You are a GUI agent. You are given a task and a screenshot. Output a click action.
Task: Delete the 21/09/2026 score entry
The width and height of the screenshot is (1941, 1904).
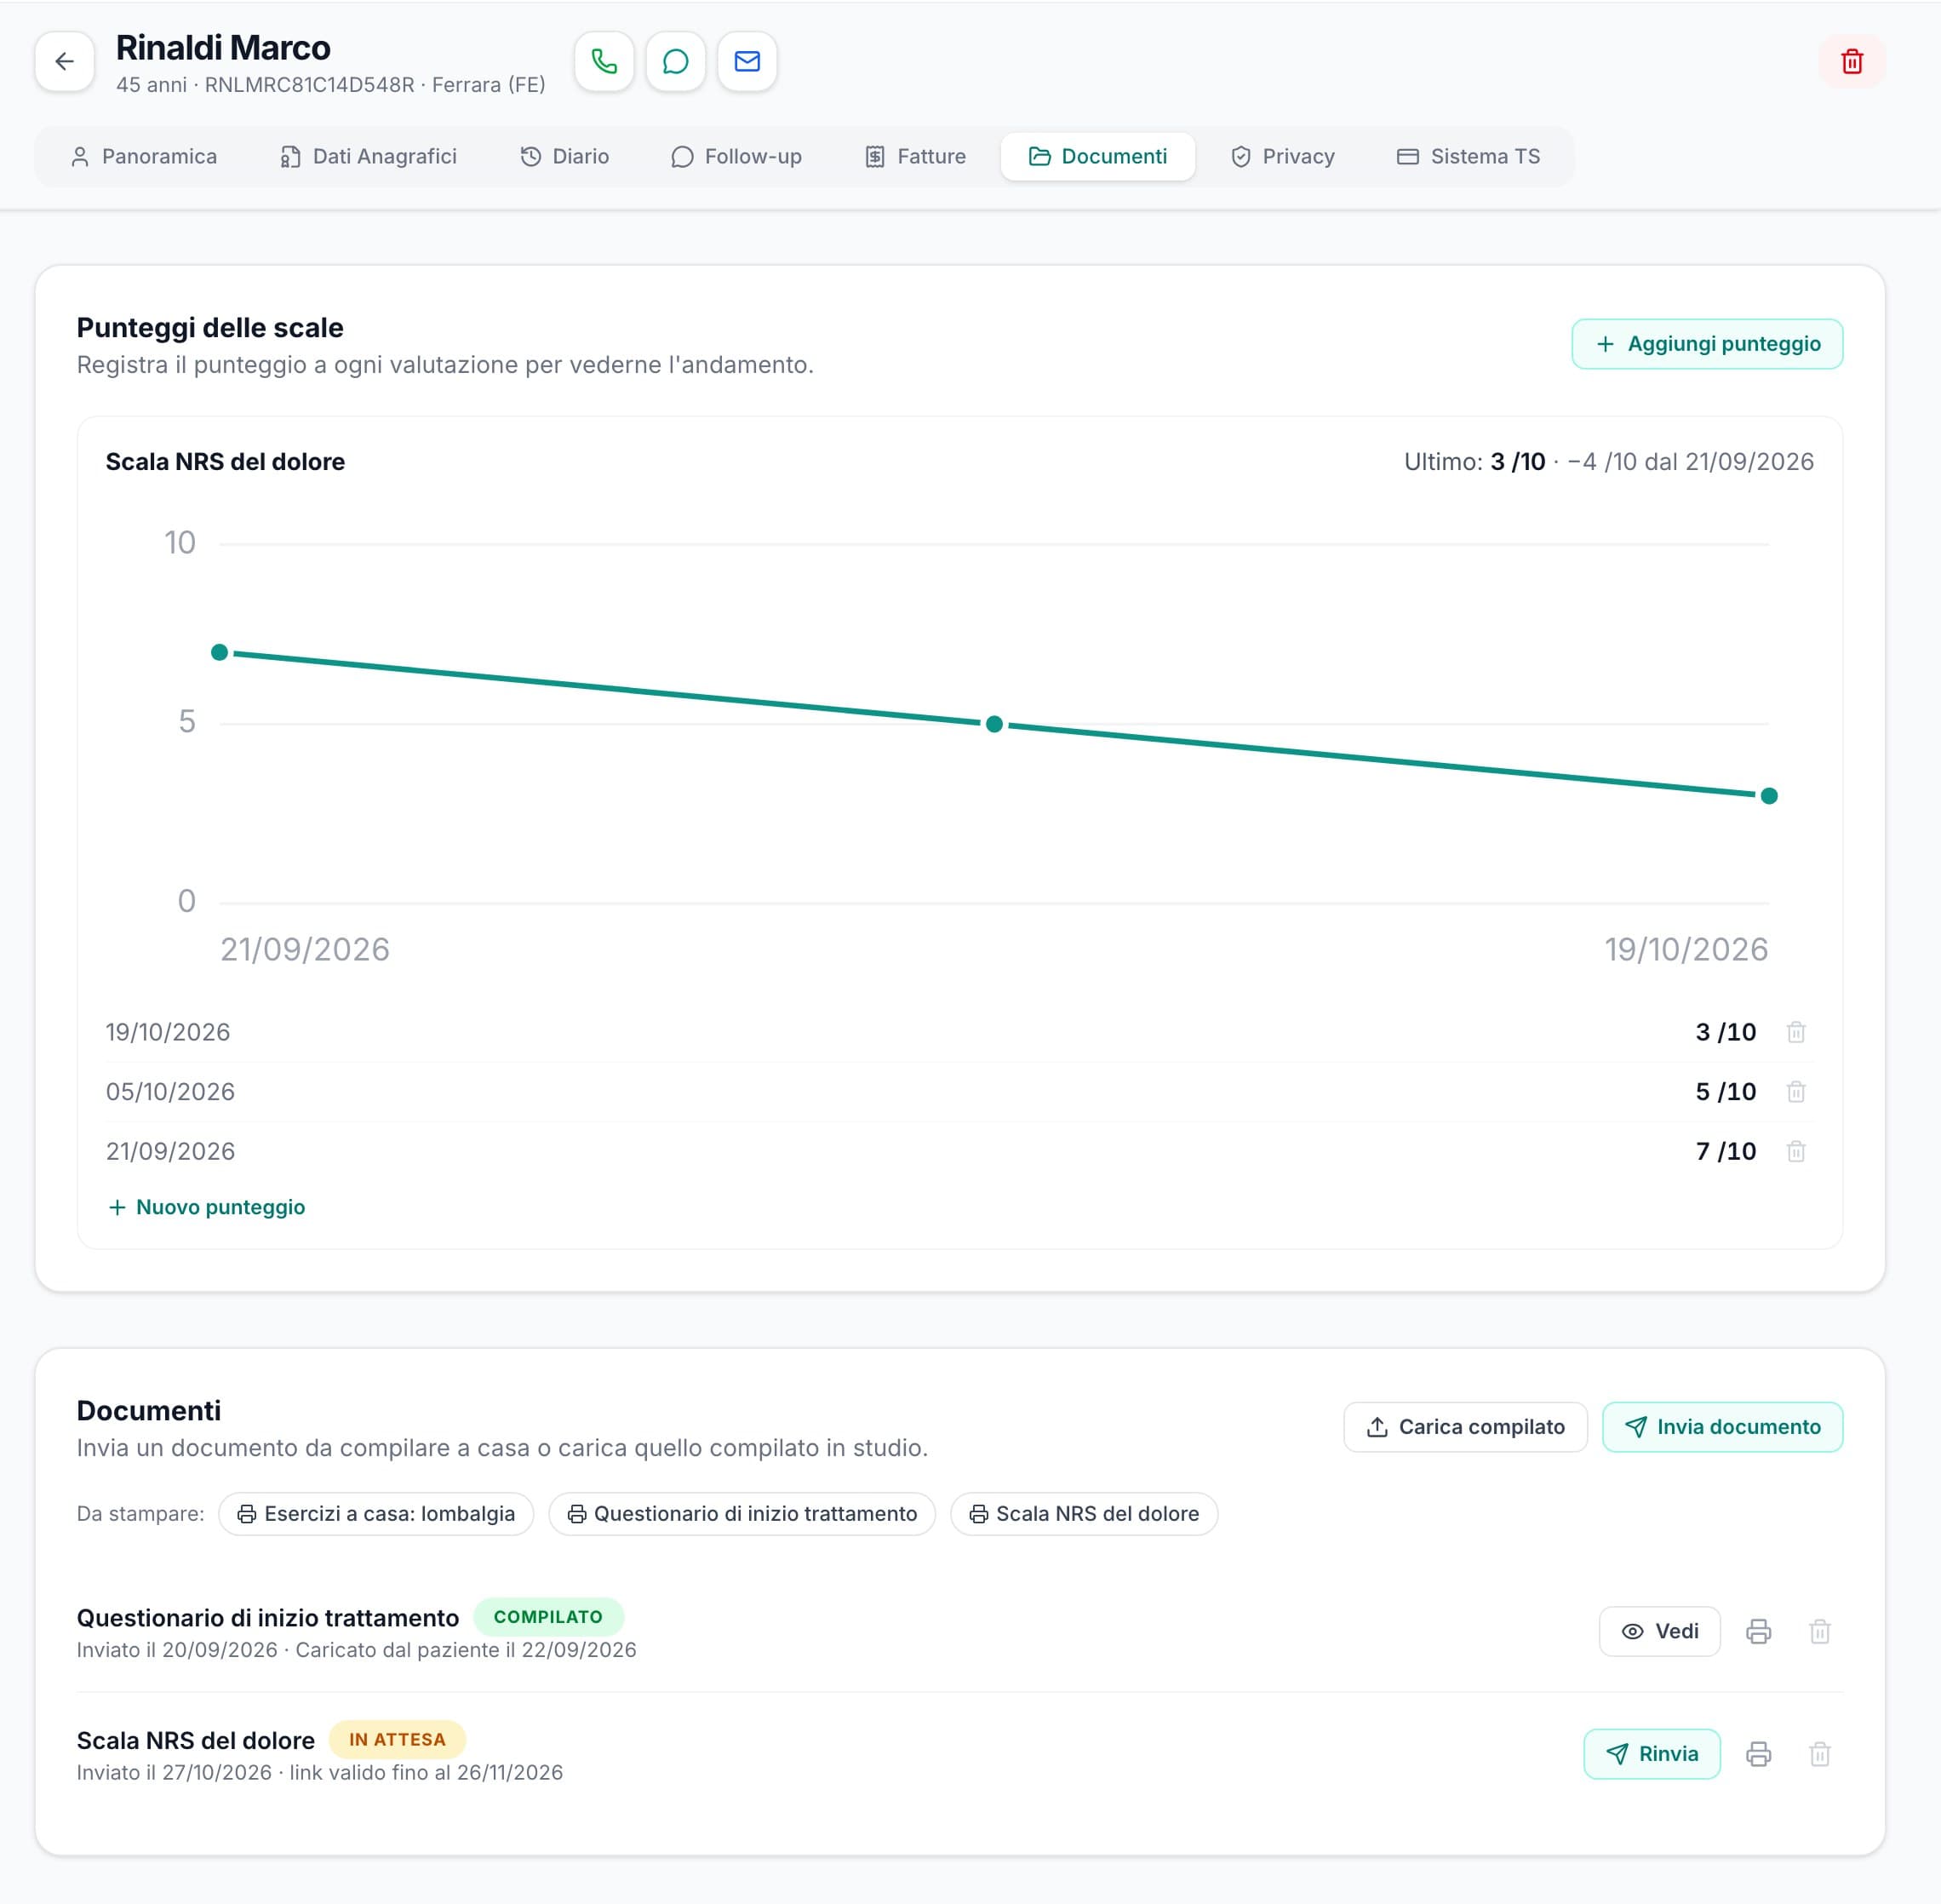coord(1796,1151)
